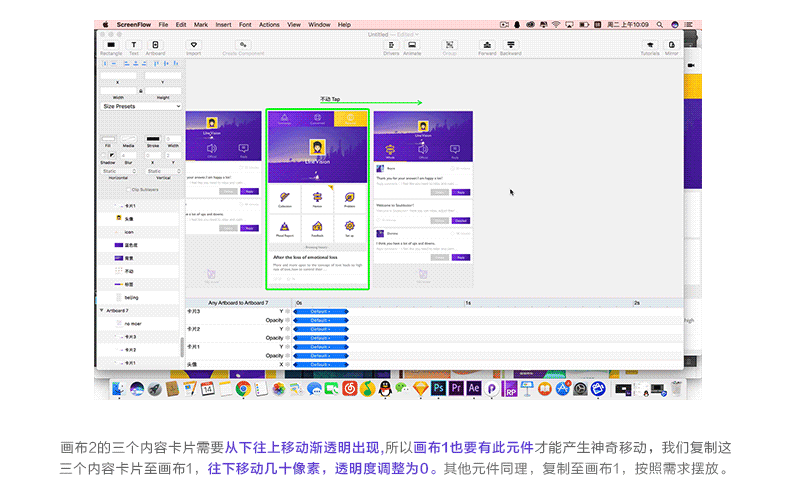Image resolution: width=800 pixels, height=496 pixels.
Task: Open Tutorials from the toolbar
Action: 649,45
